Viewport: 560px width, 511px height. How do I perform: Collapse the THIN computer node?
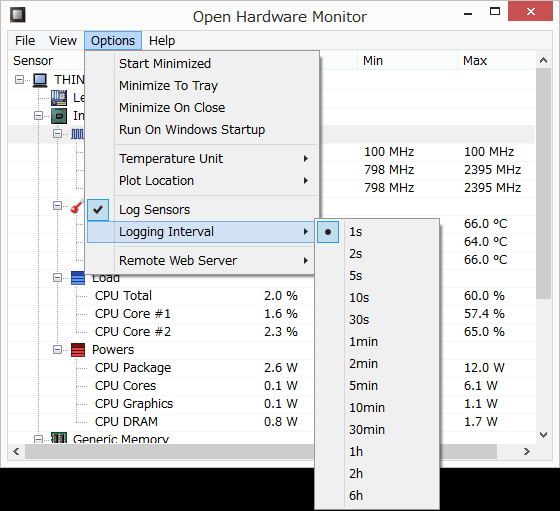click(x=20, y=79)
